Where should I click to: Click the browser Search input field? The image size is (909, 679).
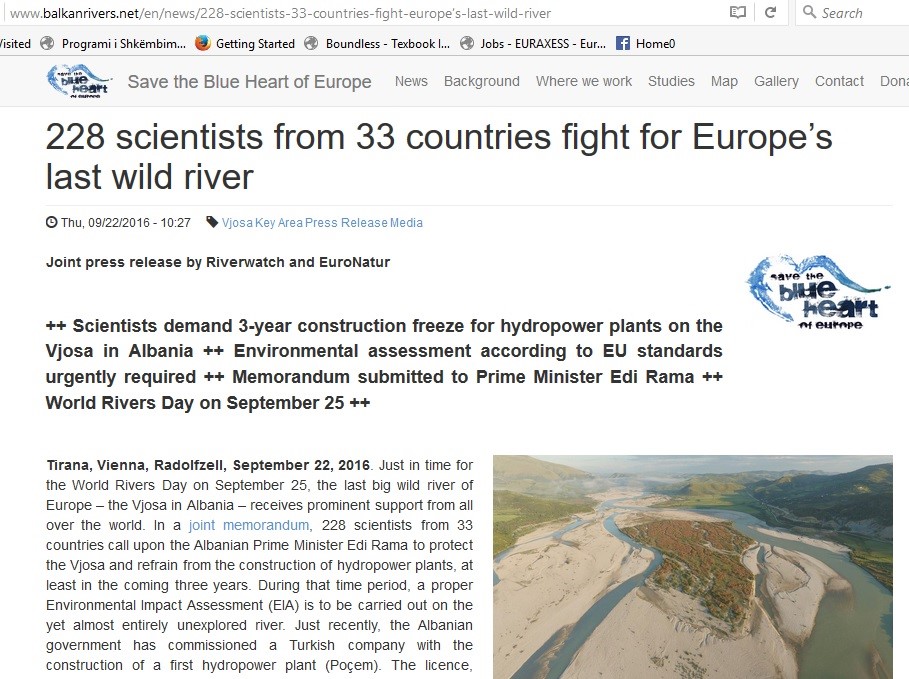pos(860,13)
